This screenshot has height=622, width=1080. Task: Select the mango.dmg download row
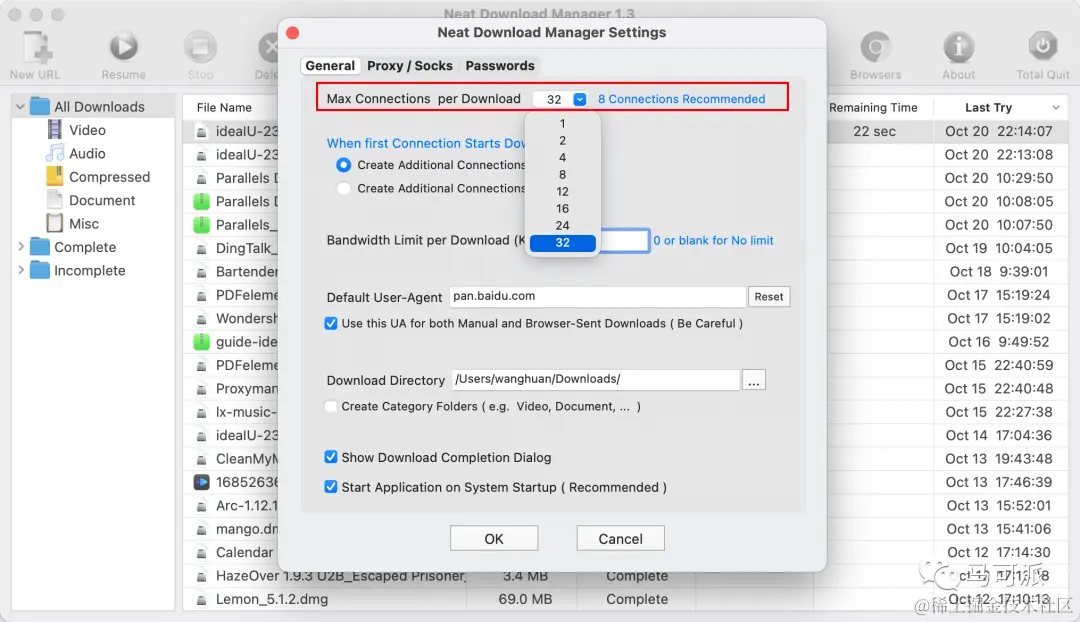[x=232, y=529]
